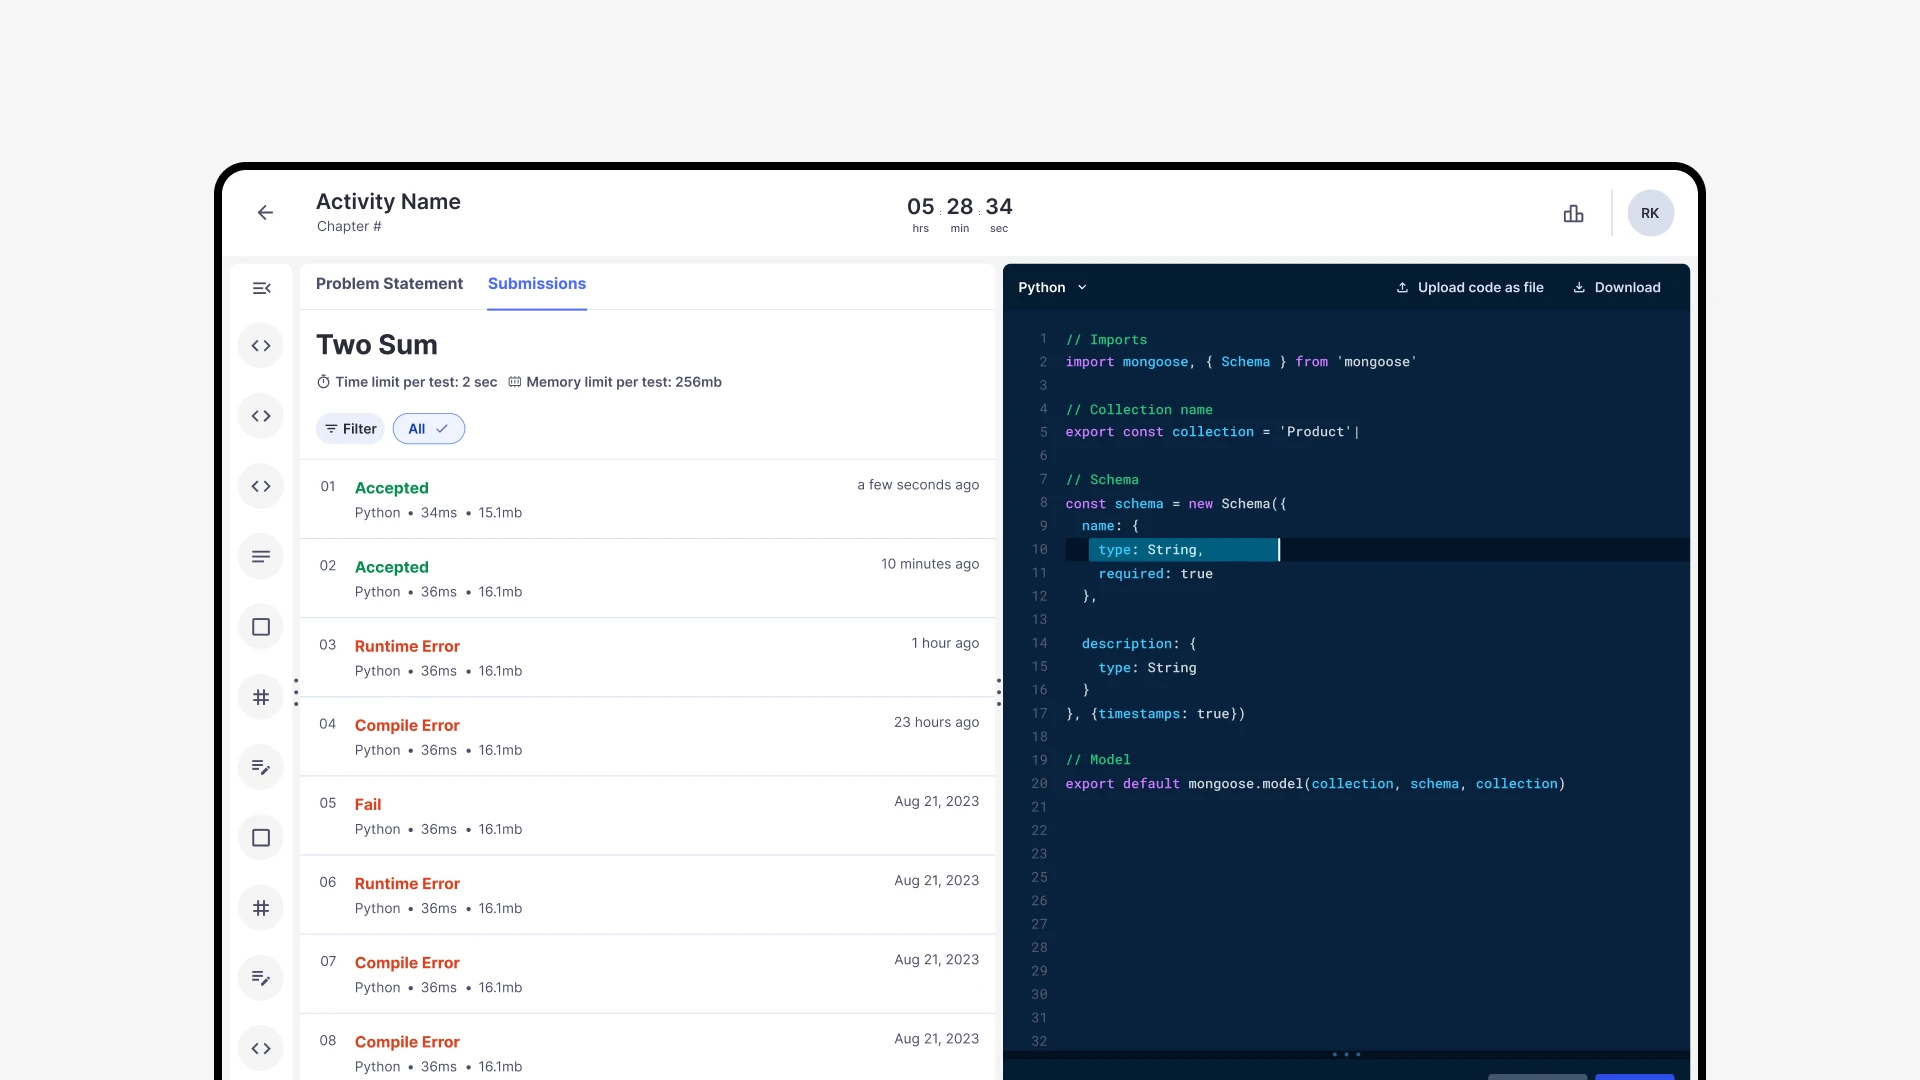Select the first code item in sidebar

point(261,346)
